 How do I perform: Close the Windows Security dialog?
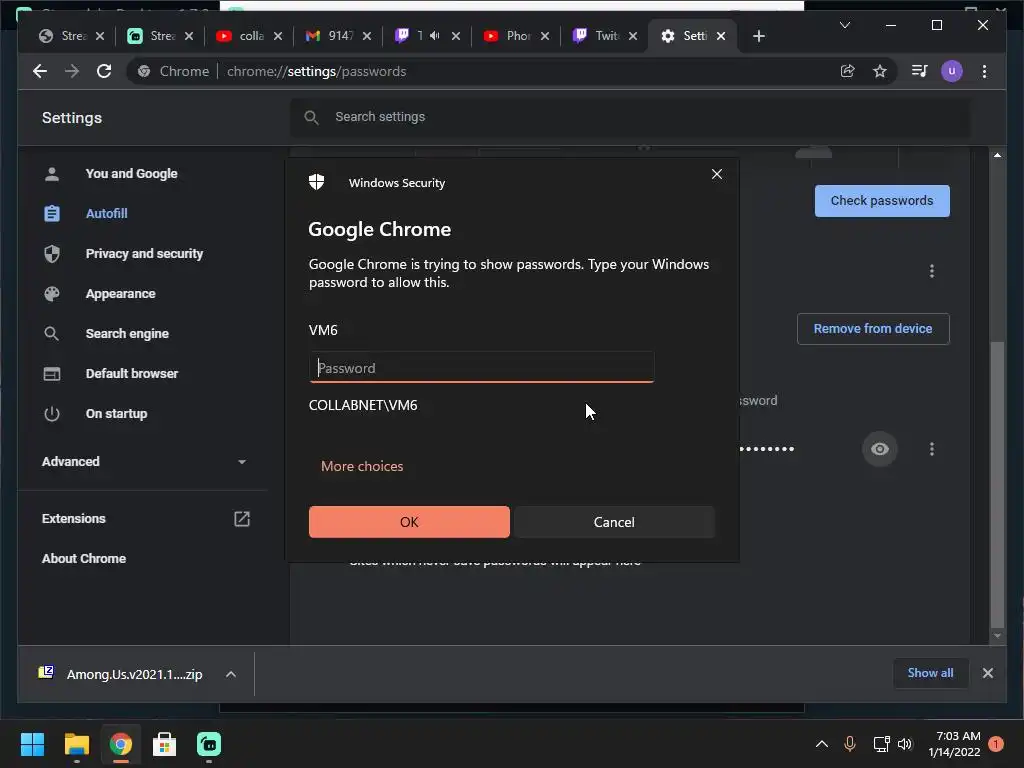[716, 174]
